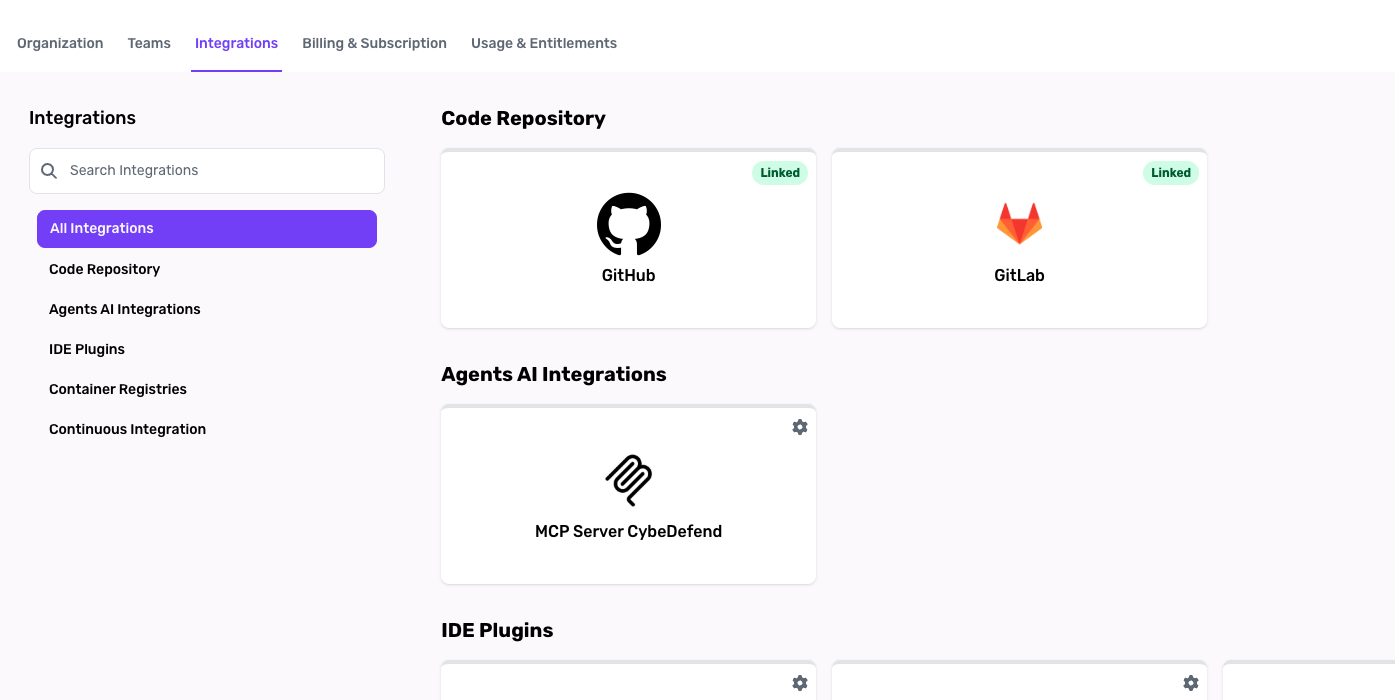The image size is (1395, 700).
Task: Click the GitLab card label text
Action: coord(1019,276)
